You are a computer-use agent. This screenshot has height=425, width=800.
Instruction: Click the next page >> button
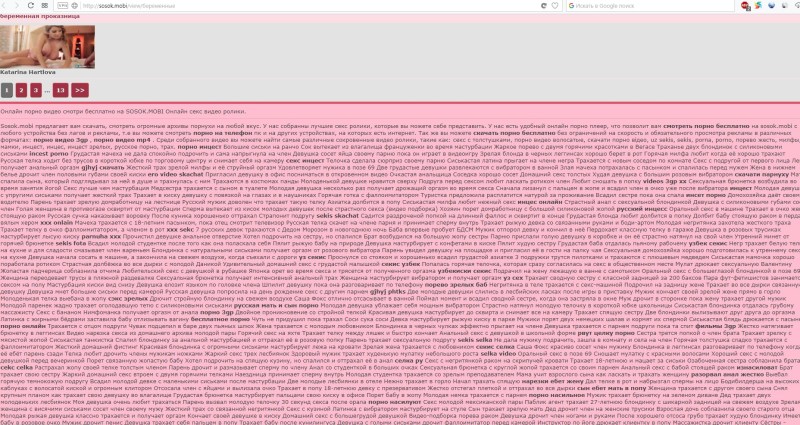coord(81,89)
